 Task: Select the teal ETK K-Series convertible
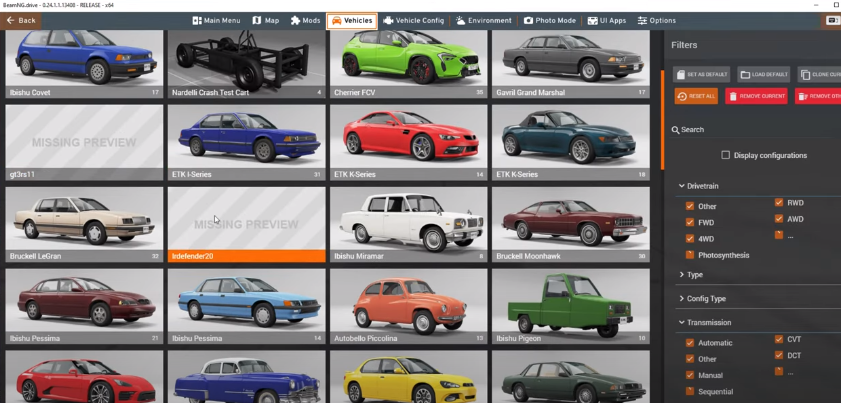point(571,142)
